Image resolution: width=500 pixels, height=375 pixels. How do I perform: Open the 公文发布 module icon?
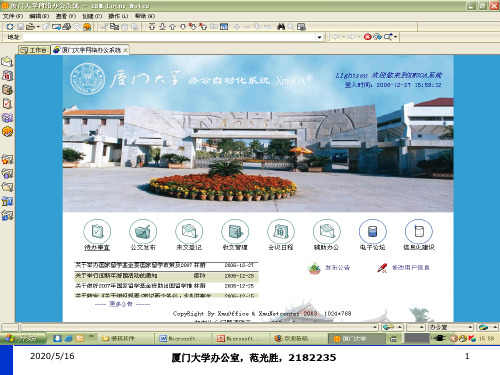point(143,231)
